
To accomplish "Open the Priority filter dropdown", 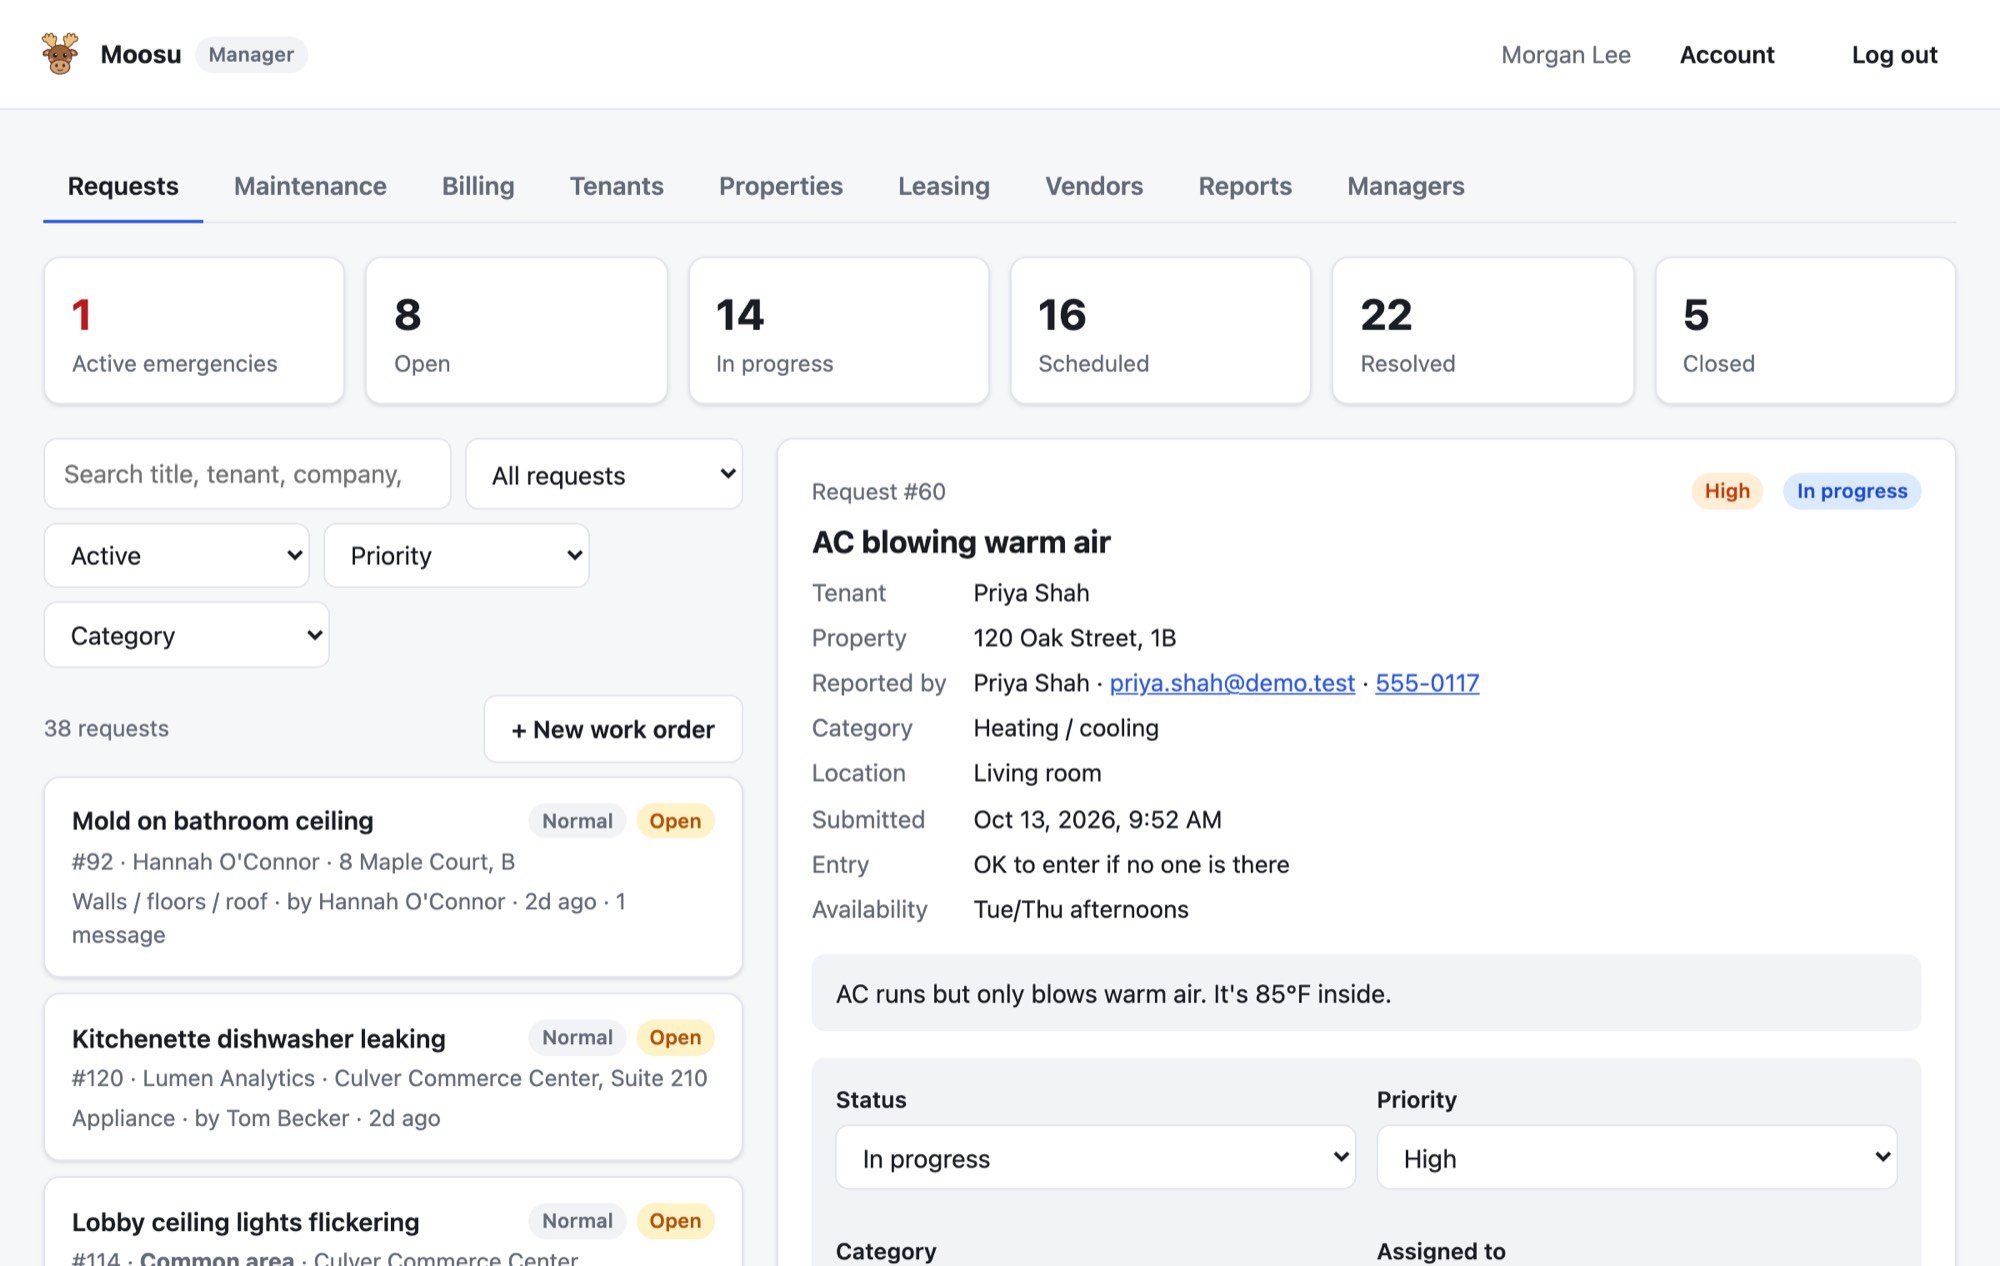I will pos(457,555).
